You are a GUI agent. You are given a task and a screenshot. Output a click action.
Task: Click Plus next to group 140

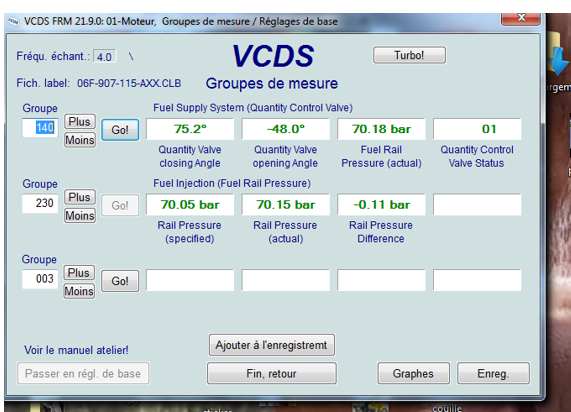80,121
